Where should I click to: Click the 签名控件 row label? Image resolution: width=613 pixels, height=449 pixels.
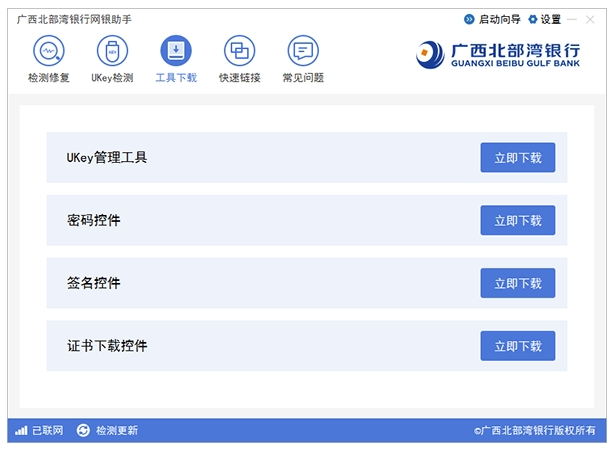coord(93,283)
